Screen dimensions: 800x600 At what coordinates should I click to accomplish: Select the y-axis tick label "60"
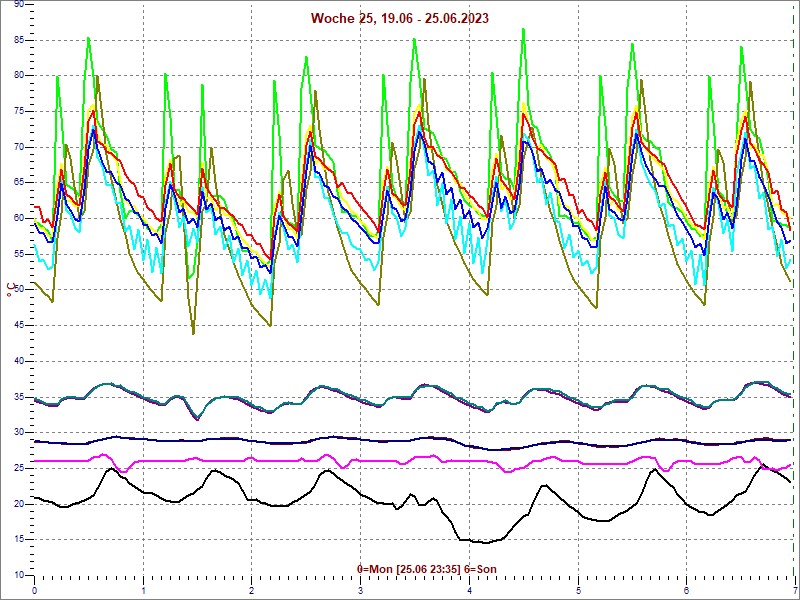(x=18, y=218)
